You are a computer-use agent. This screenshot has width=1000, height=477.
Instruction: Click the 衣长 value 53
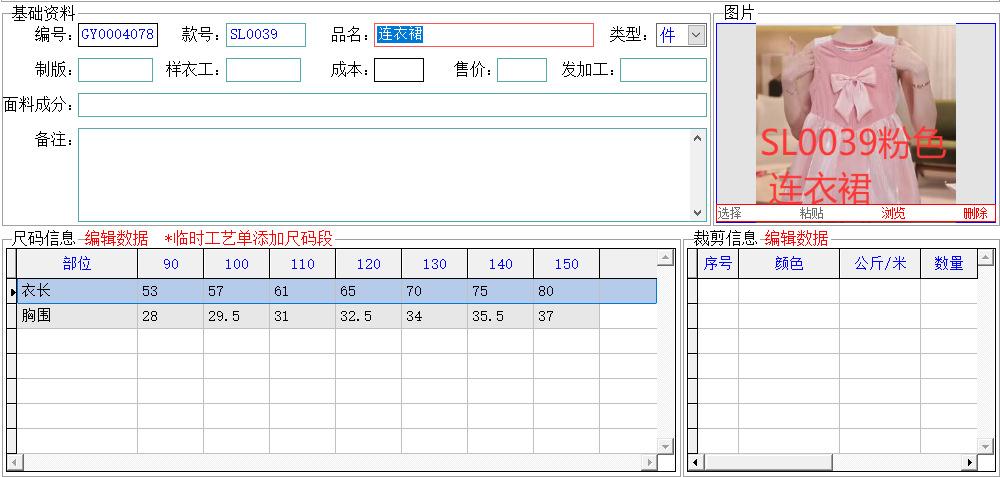(x=170, y=291)
